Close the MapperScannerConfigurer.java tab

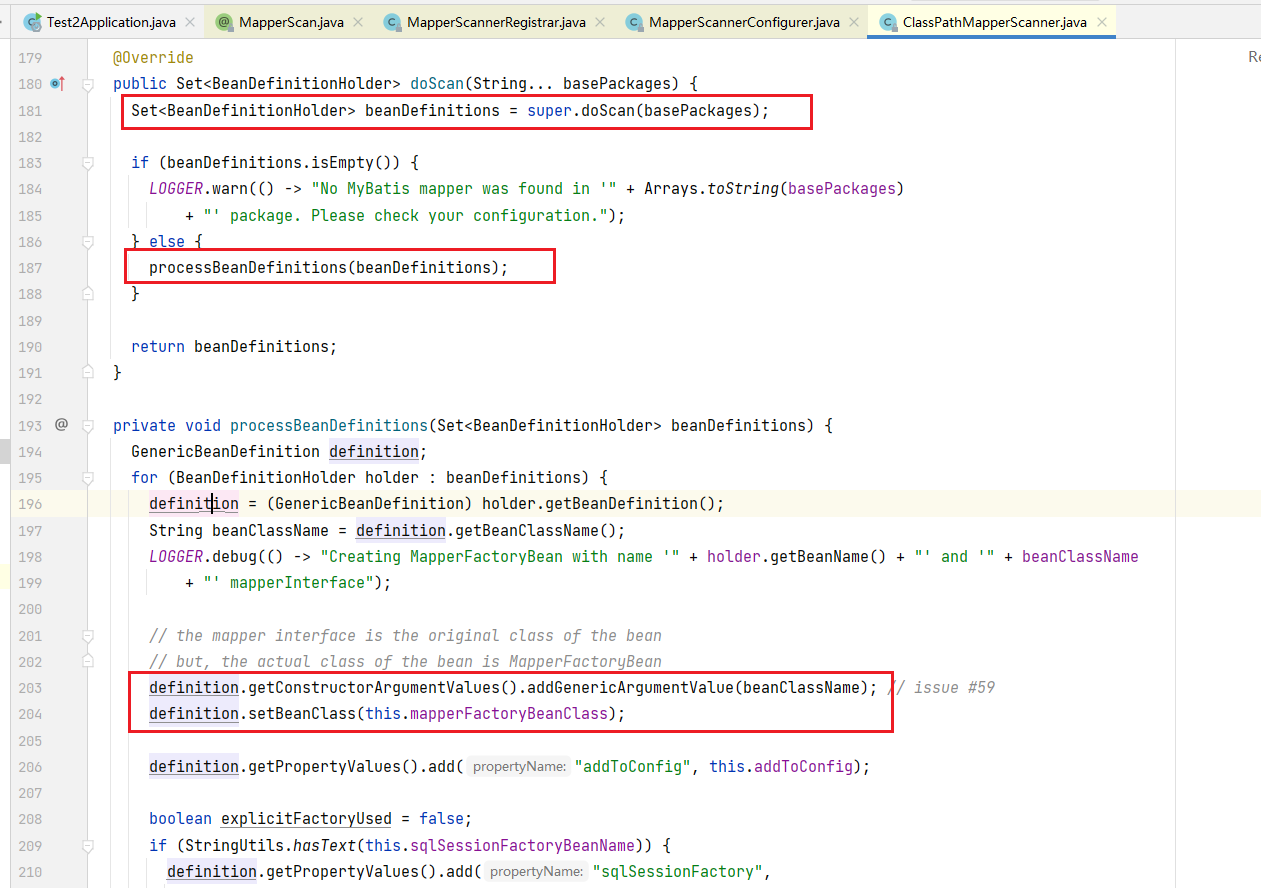[x=854, y=22]
